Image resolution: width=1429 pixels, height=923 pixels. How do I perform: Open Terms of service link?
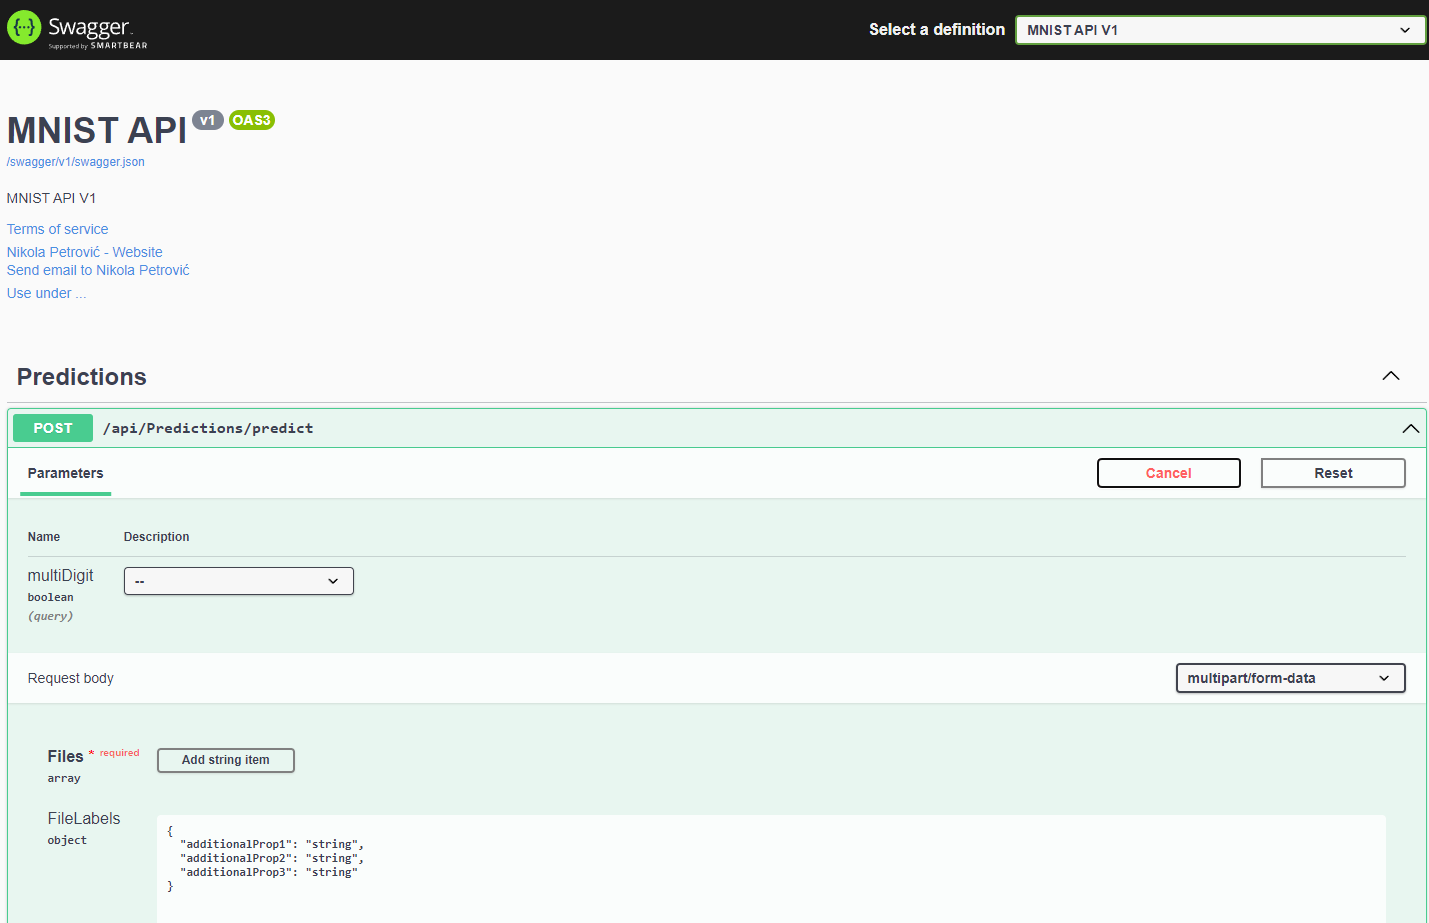[x=58, y=229]
